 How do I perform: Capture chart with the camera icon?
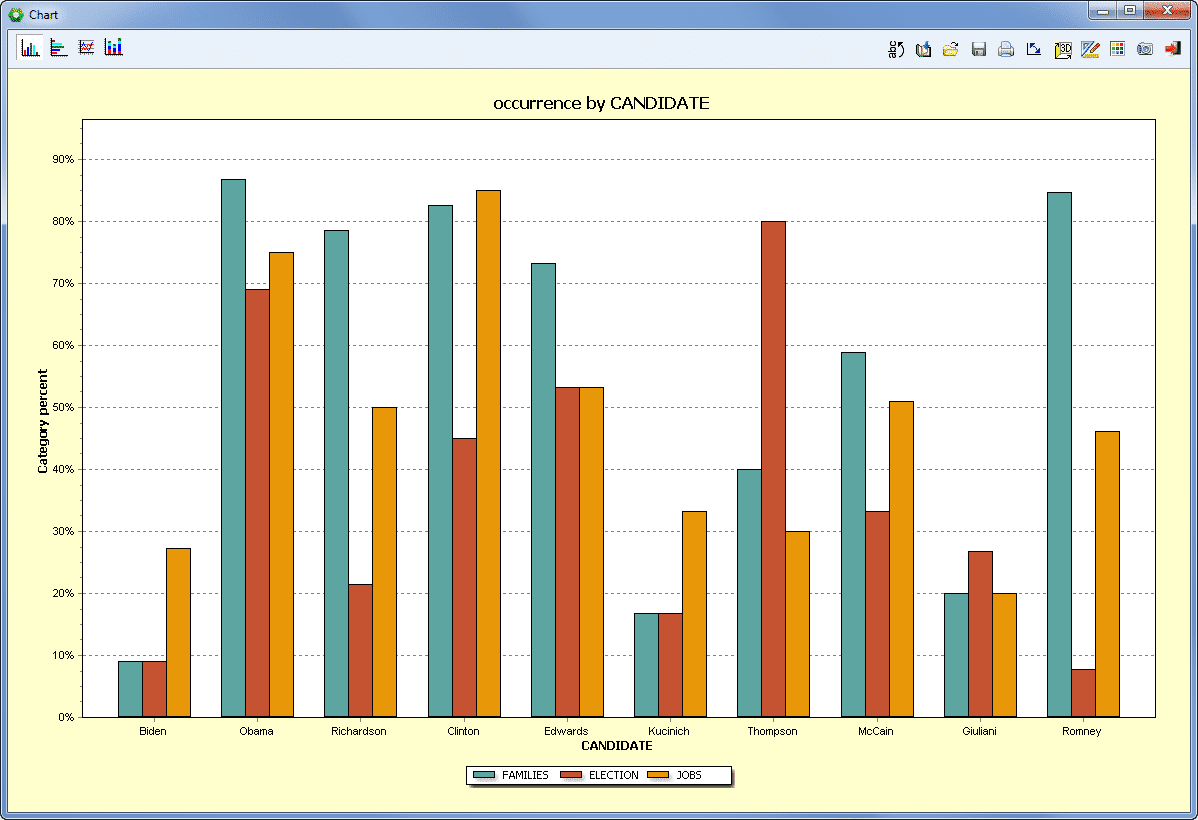(x=1145, y=49)
